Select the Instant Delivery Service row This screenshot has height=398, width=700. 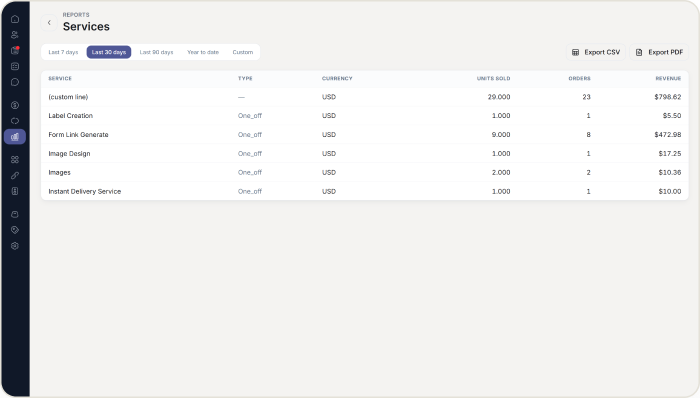(x=365, y=191)
